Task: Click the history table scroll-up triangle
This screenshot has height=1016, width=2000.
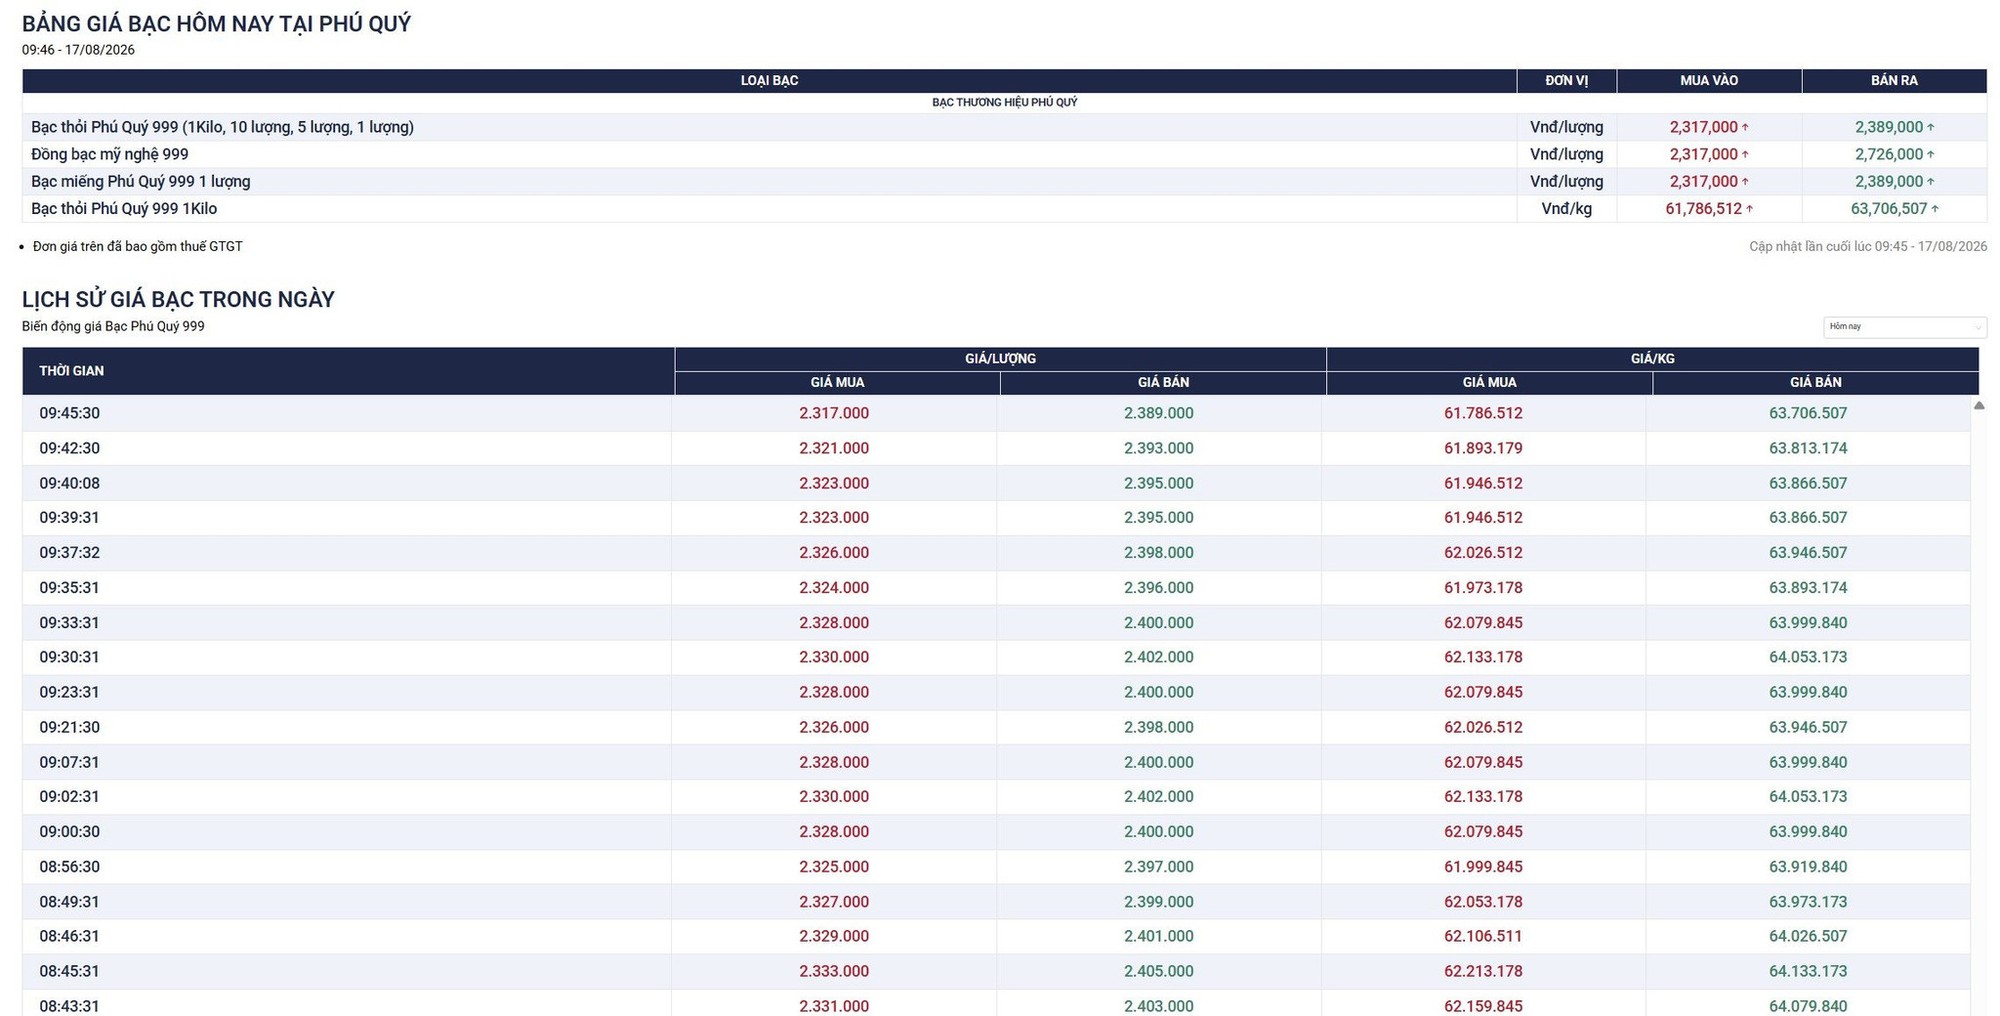Action: click(1979, 405)
